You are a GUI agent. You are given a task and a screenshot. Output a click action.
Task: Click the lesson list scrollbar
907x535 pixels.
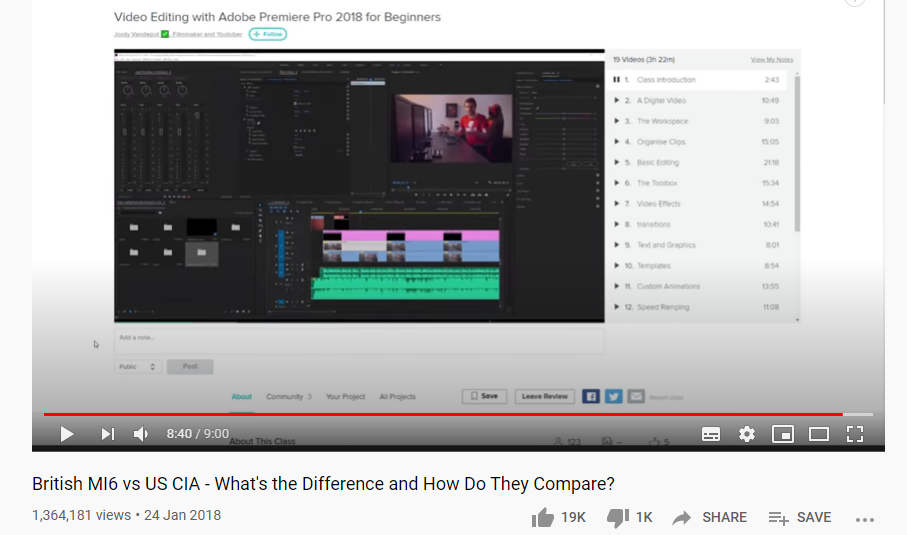click(x=797, y=153)
